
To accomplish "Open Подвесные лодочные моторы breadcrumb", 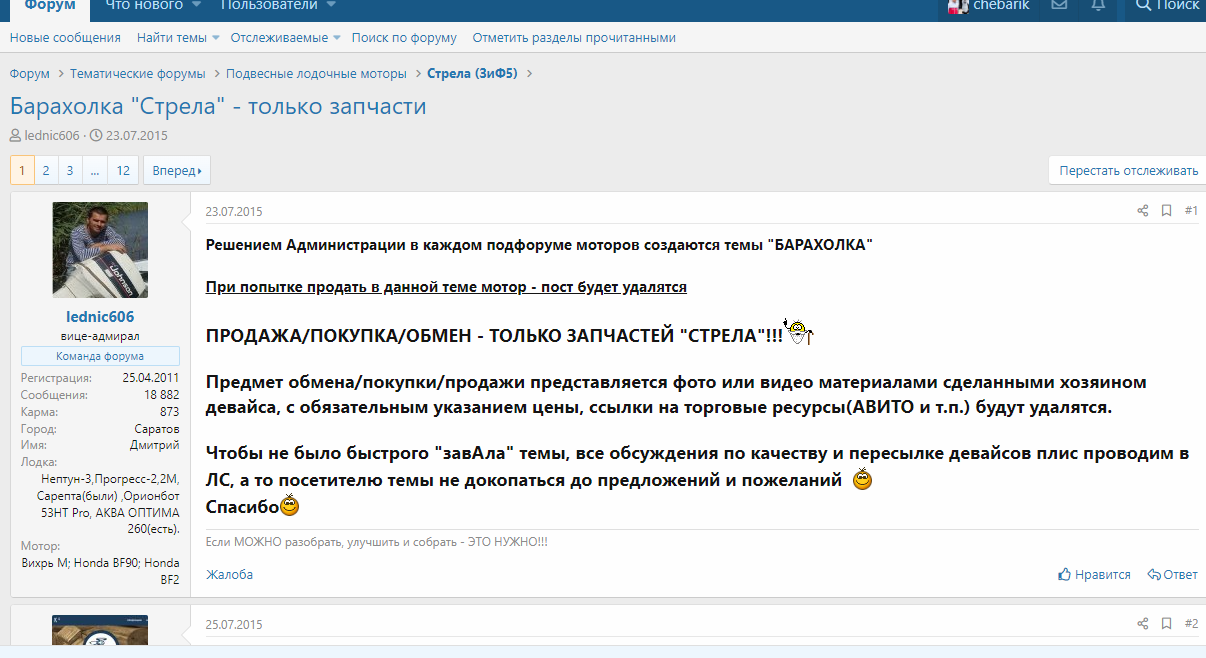I will pos(316,74).
